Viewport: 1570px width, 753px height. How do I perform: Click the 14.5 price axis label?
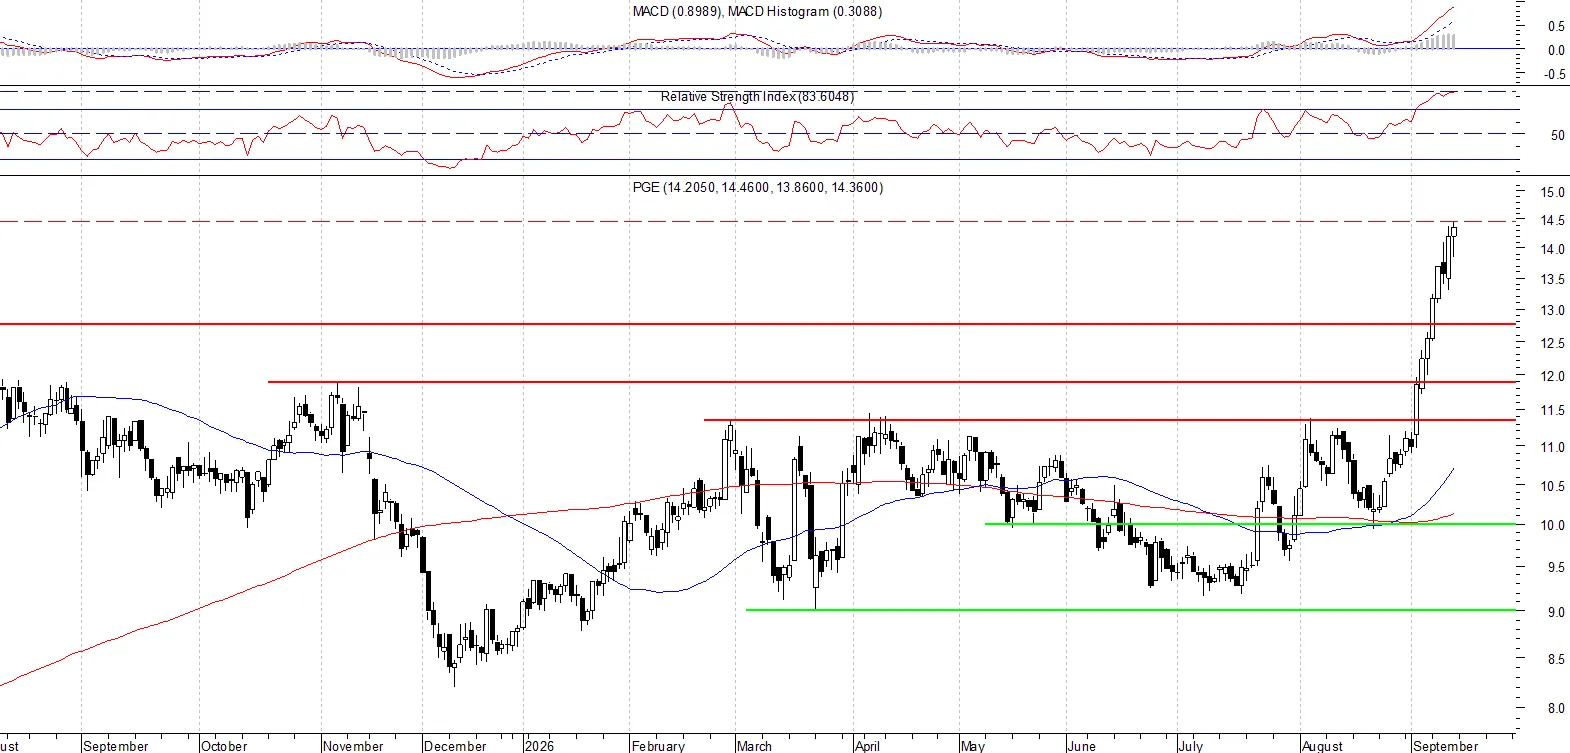(1553, 220)
